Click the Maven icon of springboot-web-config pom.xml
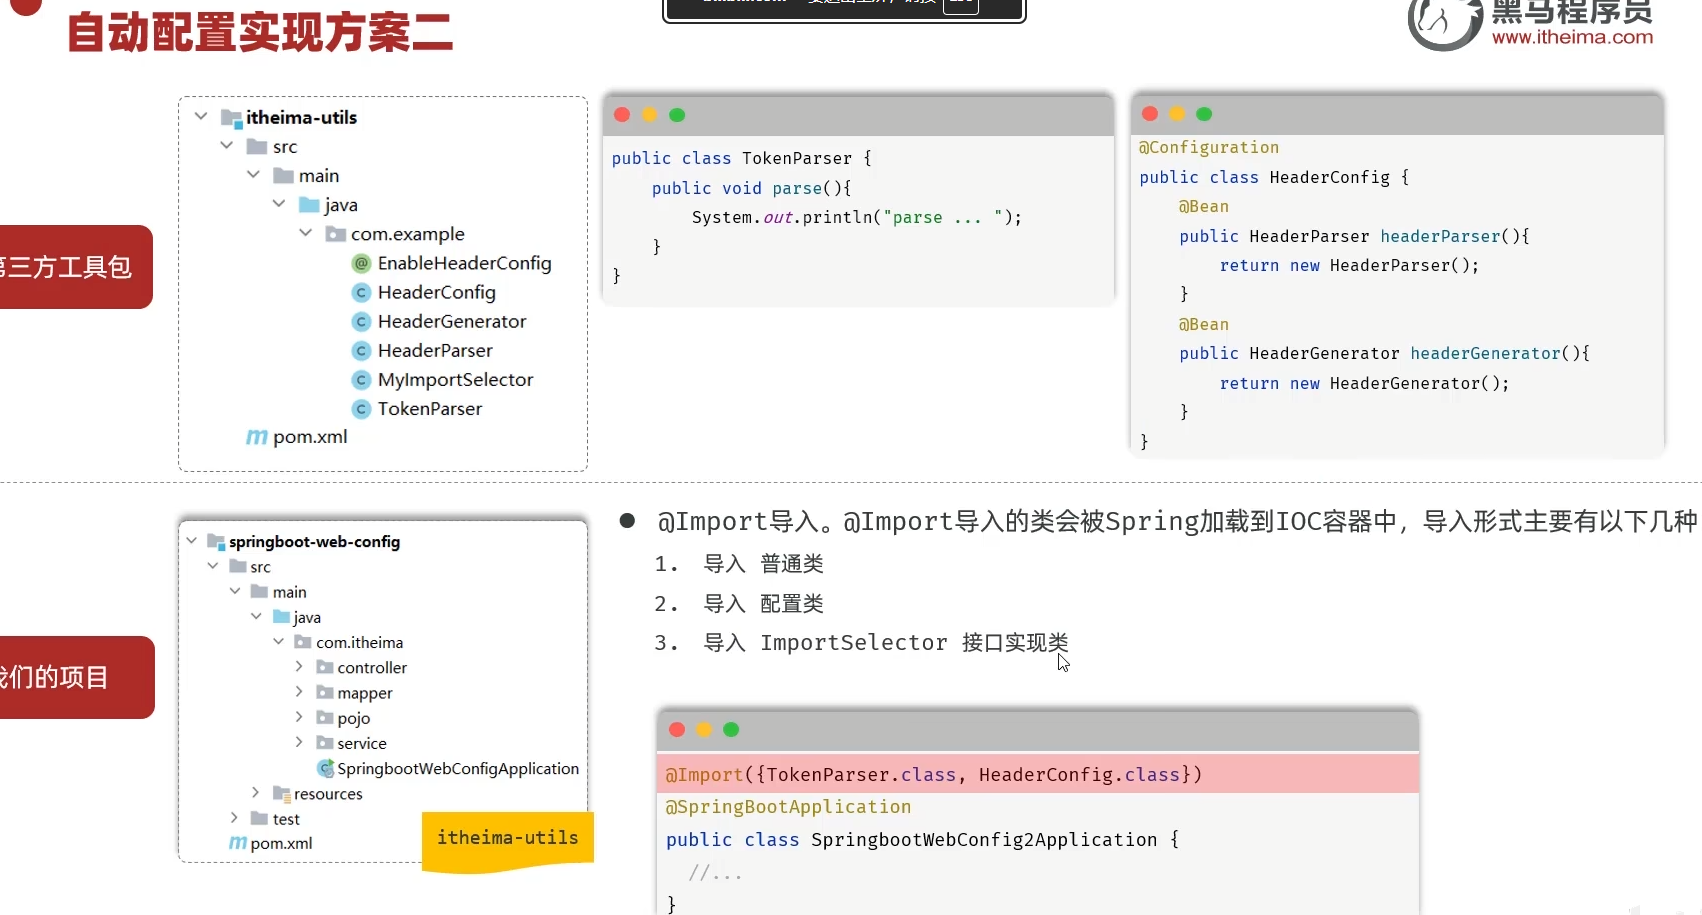 (238, 843)
